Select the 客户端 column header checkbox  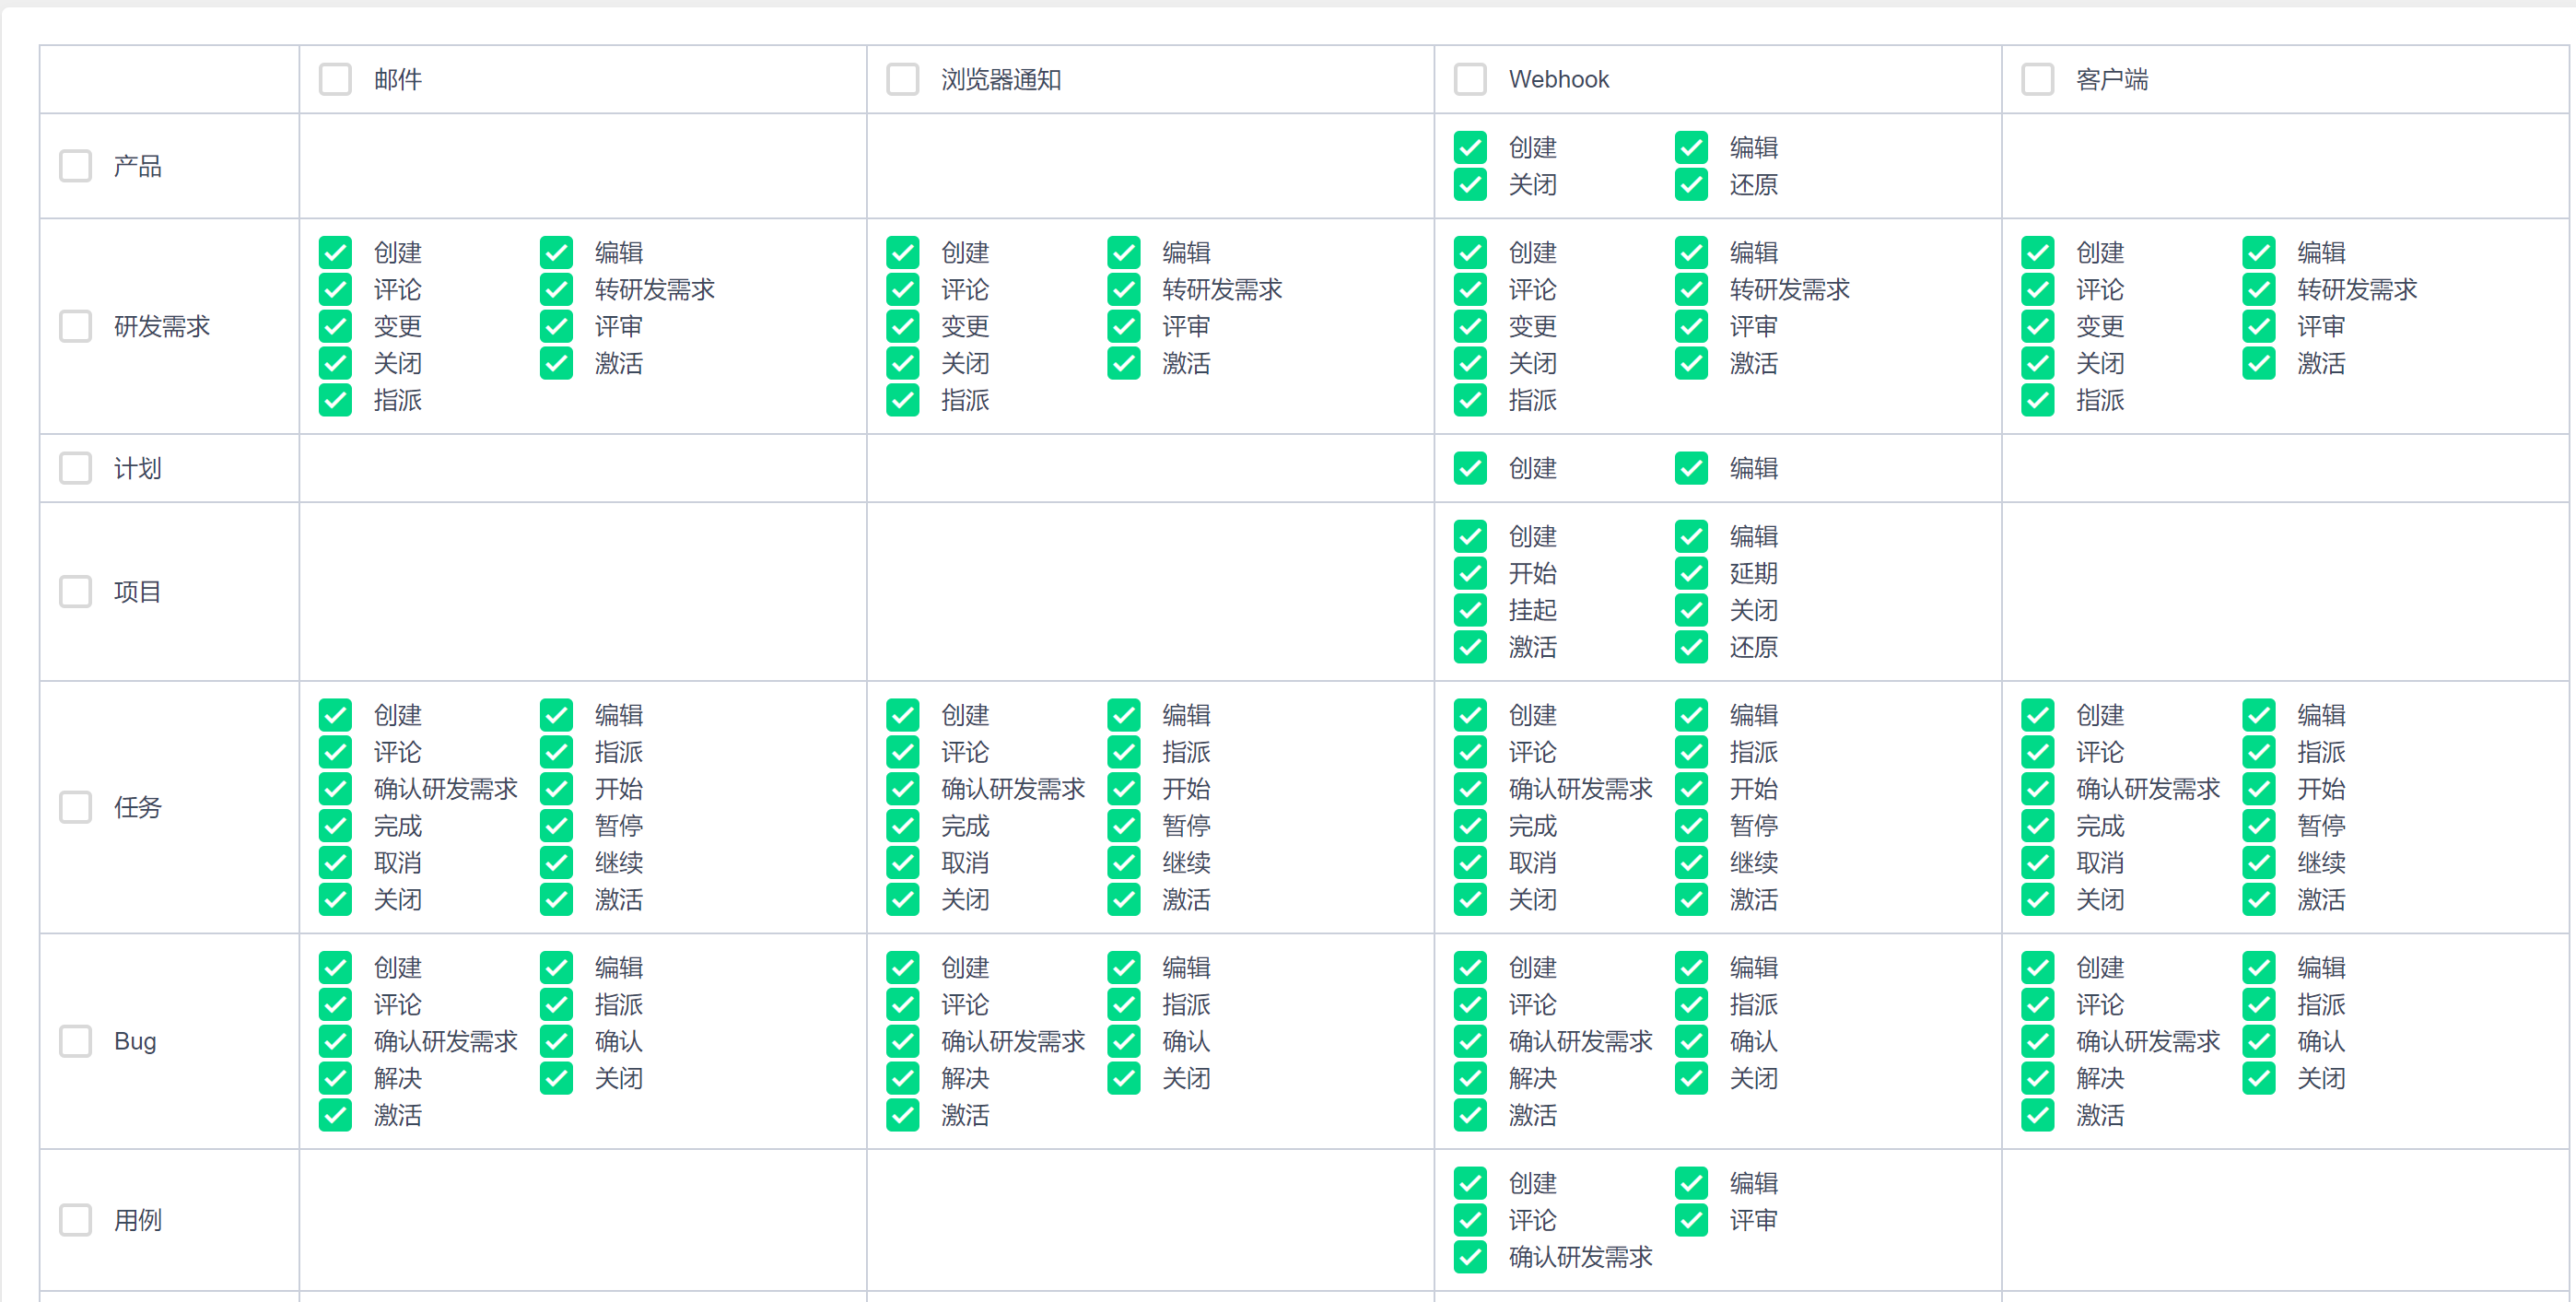click(2037, 79)
